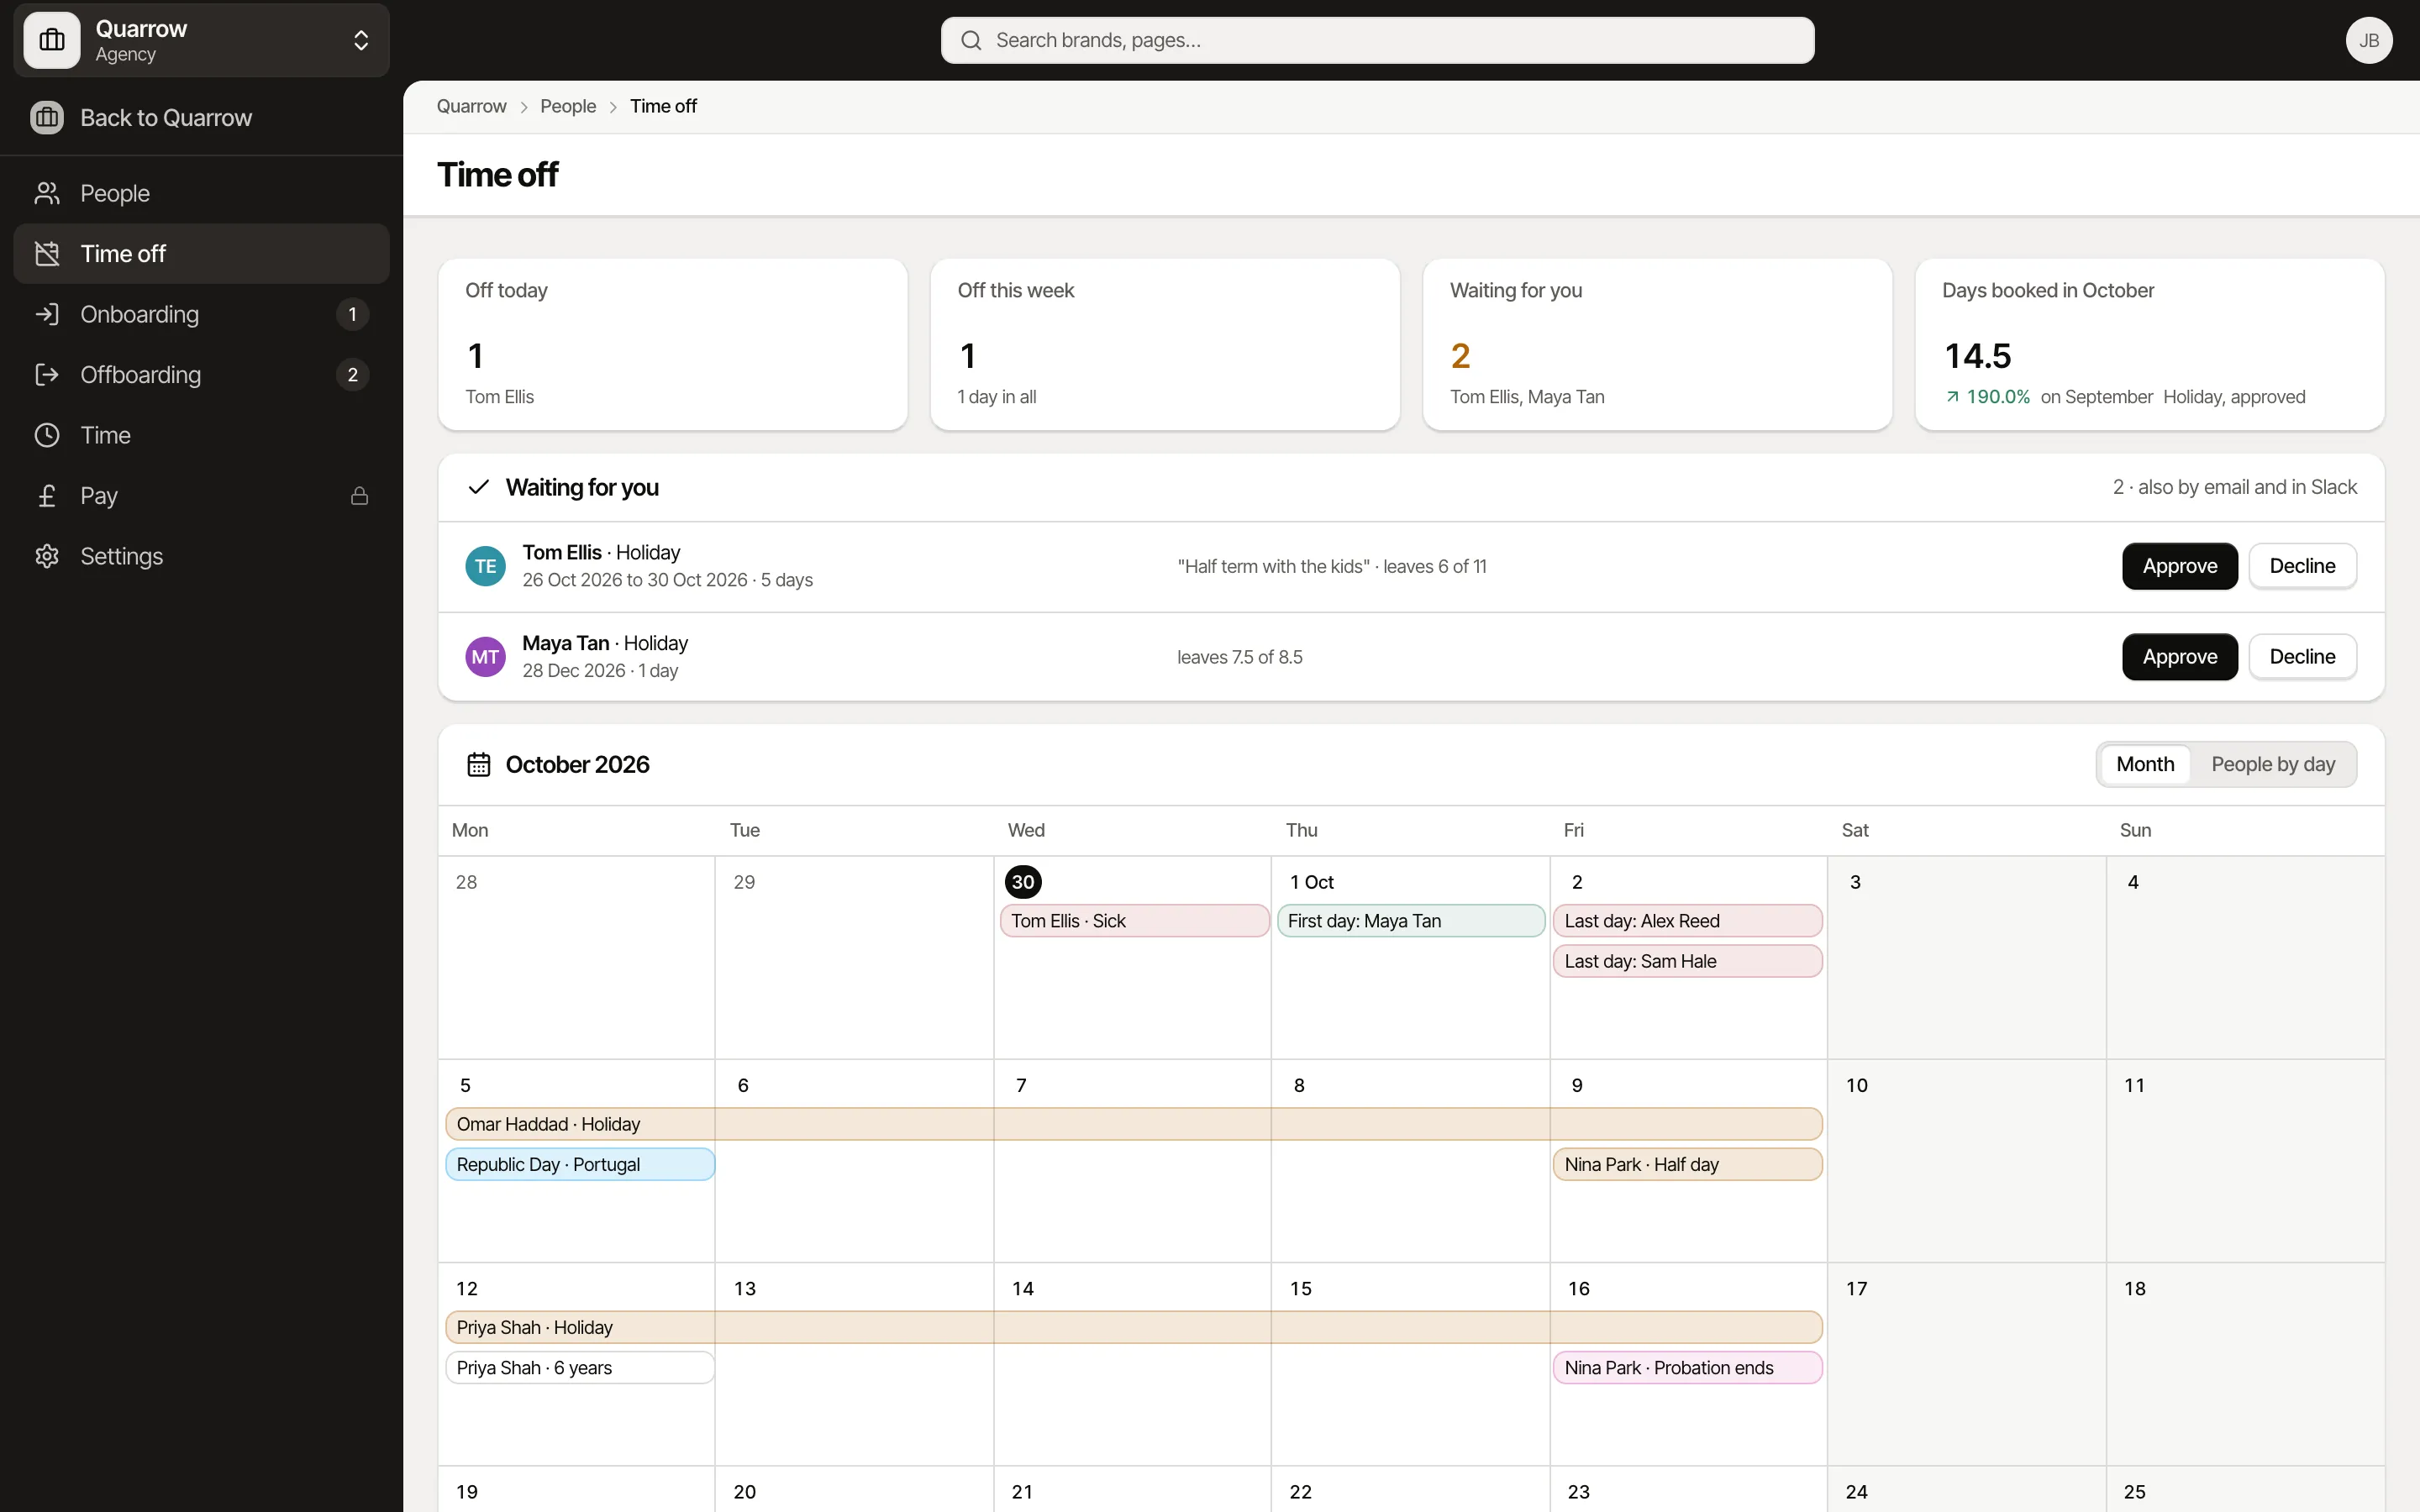Click Tom Ellis name in waiting list

[x=562, y=553]
